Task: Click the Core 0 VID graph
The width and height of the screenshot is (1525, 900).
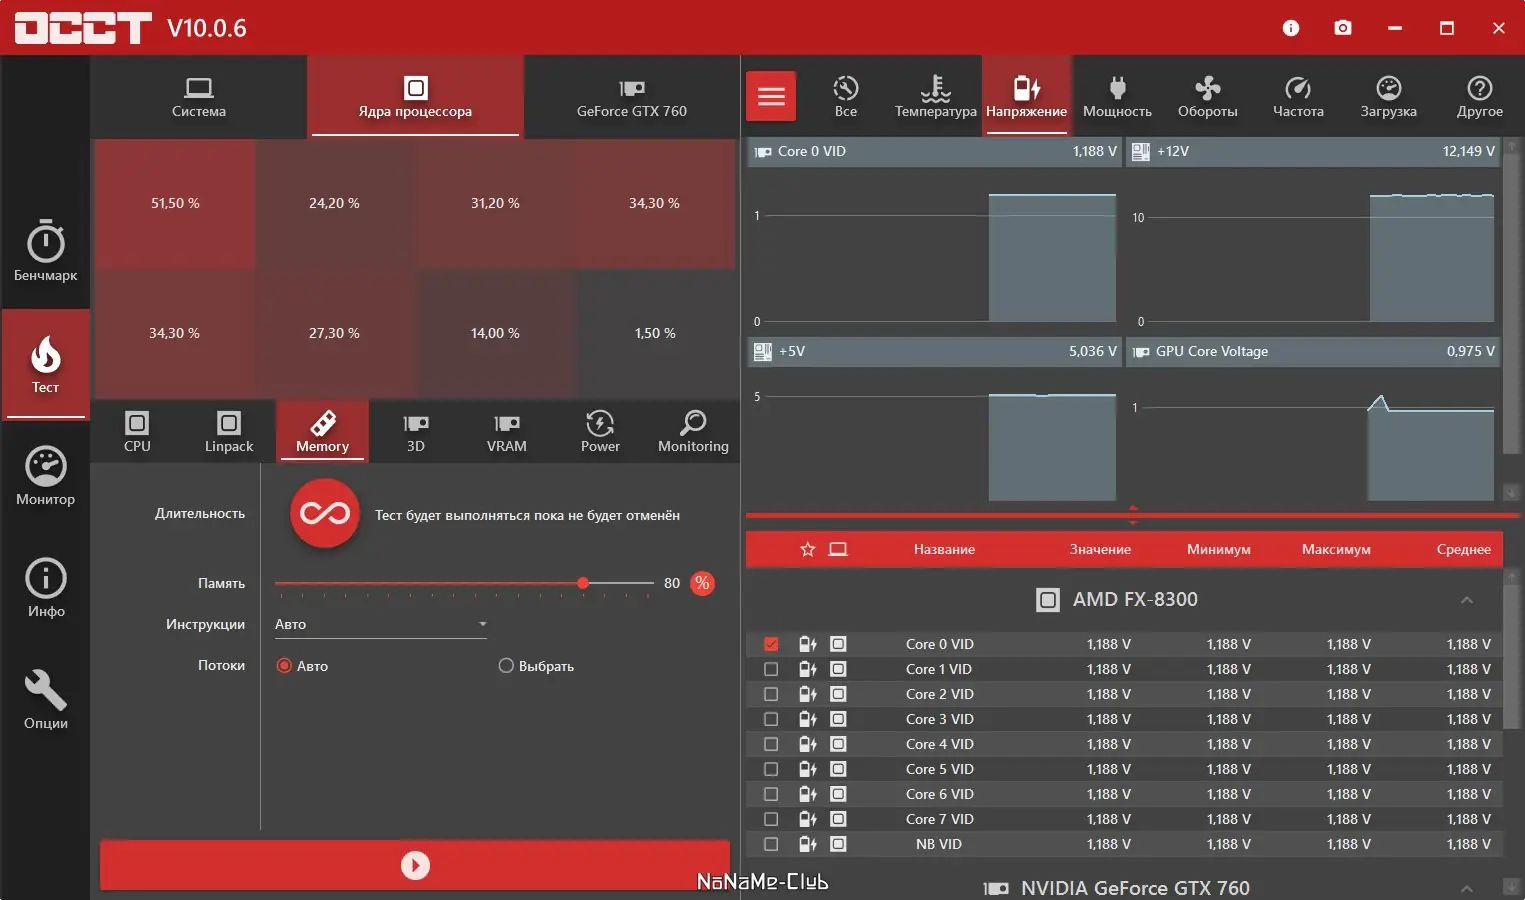Action: tap(934, 236)
